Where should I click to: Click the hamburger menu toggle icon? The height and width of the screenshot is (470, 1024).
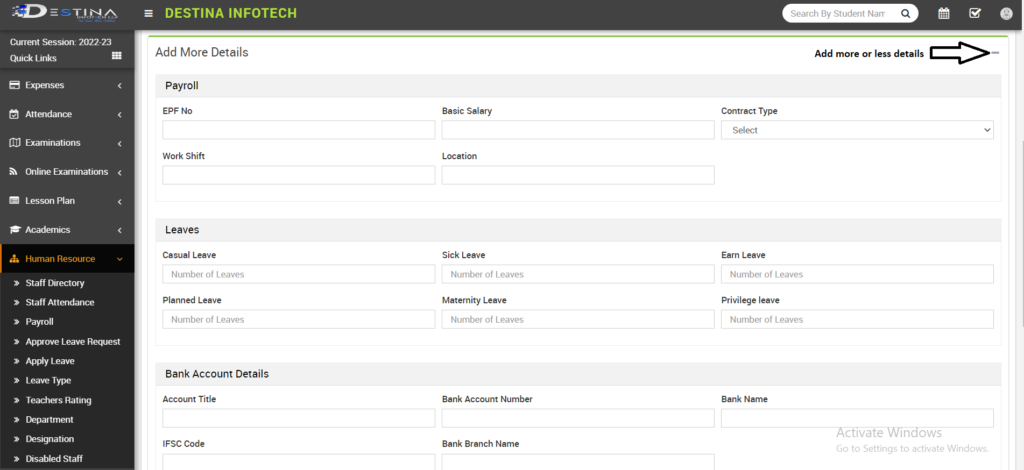pyautogui.click(x=149, y=14)
